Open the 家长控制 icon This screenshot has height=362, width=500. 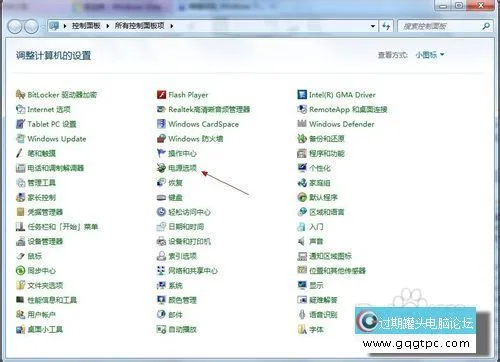click(x=20, y=197)
